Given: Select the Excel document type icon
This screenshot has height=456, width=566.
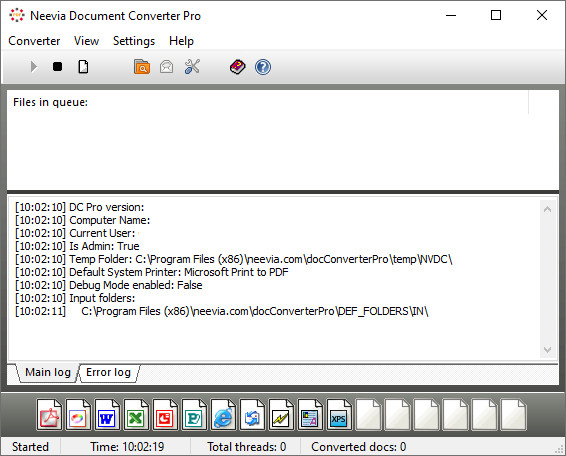Looking at the screenshot, I should (136, 414).
